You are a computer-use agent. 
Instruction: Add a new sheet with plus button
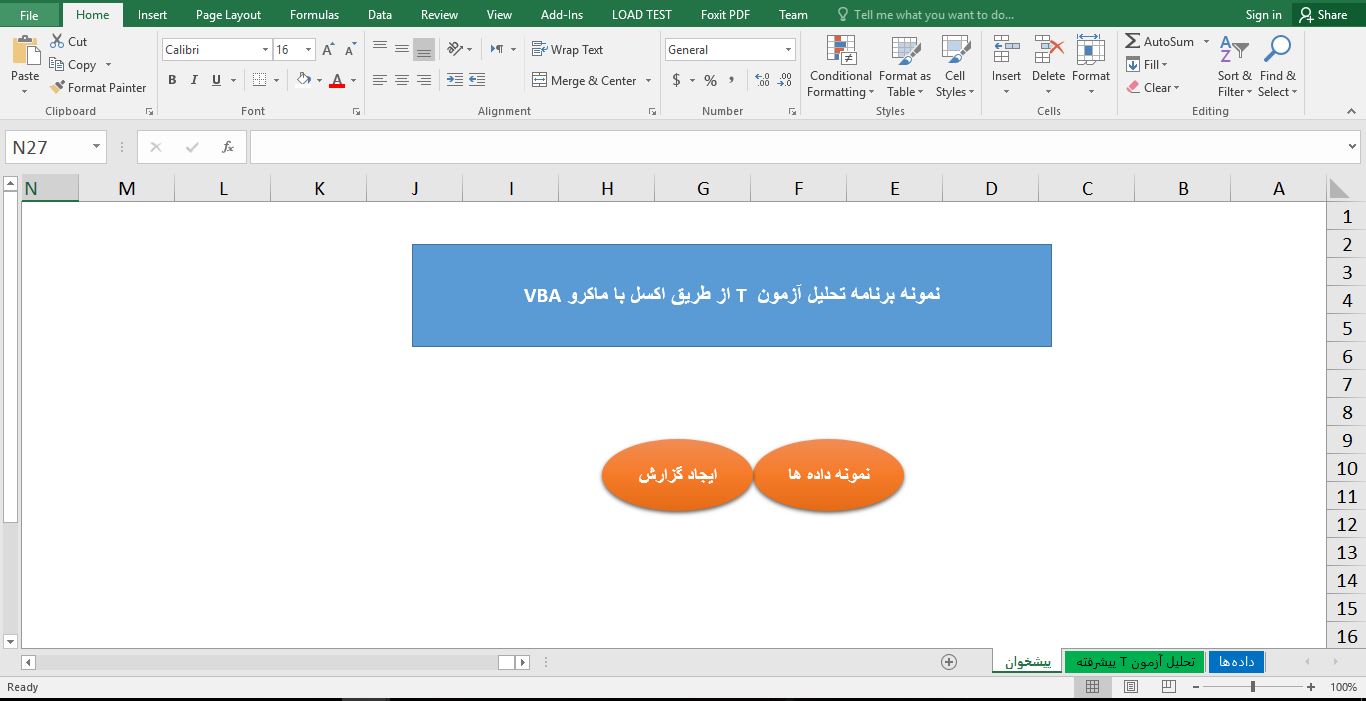pos(949,662)
